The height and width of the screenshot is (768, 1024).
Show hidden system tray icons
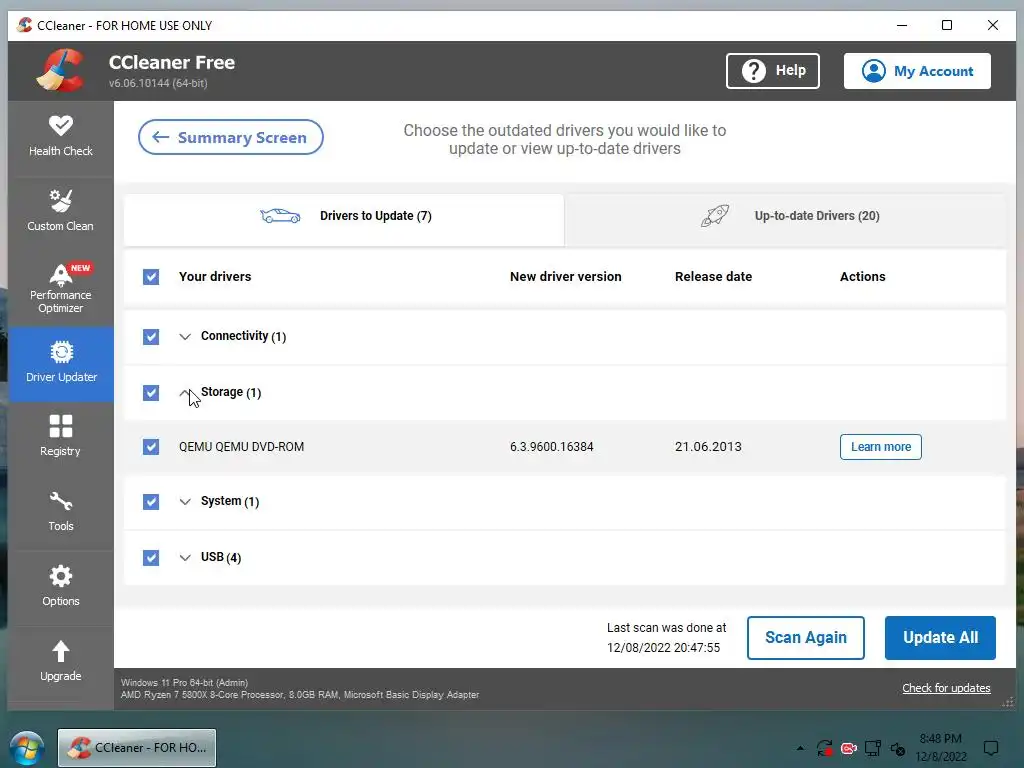[x=800, y=748]
